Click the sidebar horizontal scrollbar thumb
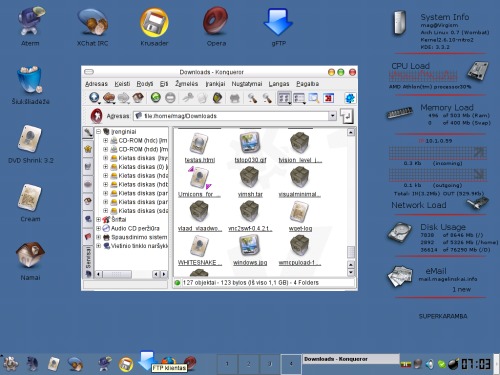 tap(117, 274)
